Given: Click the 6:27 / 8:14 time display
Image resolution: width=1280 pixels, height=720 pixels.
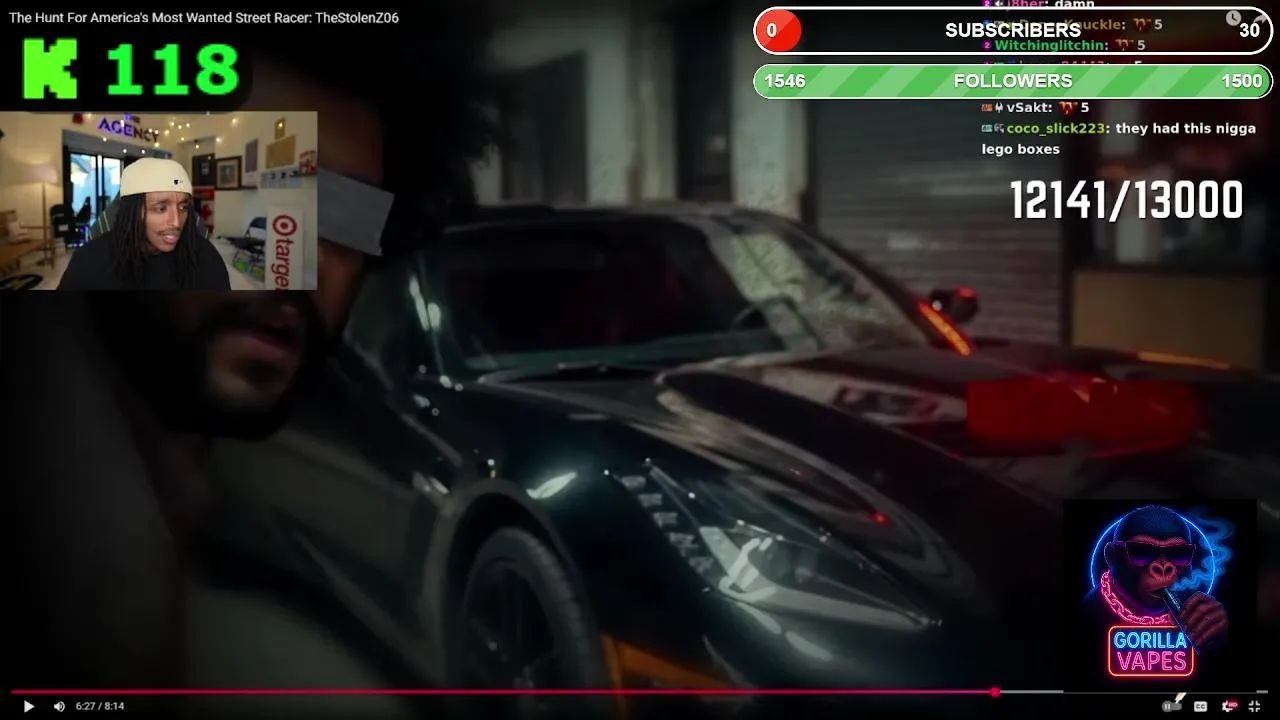Looking at the screenshot, I should [x=100, y=706].
